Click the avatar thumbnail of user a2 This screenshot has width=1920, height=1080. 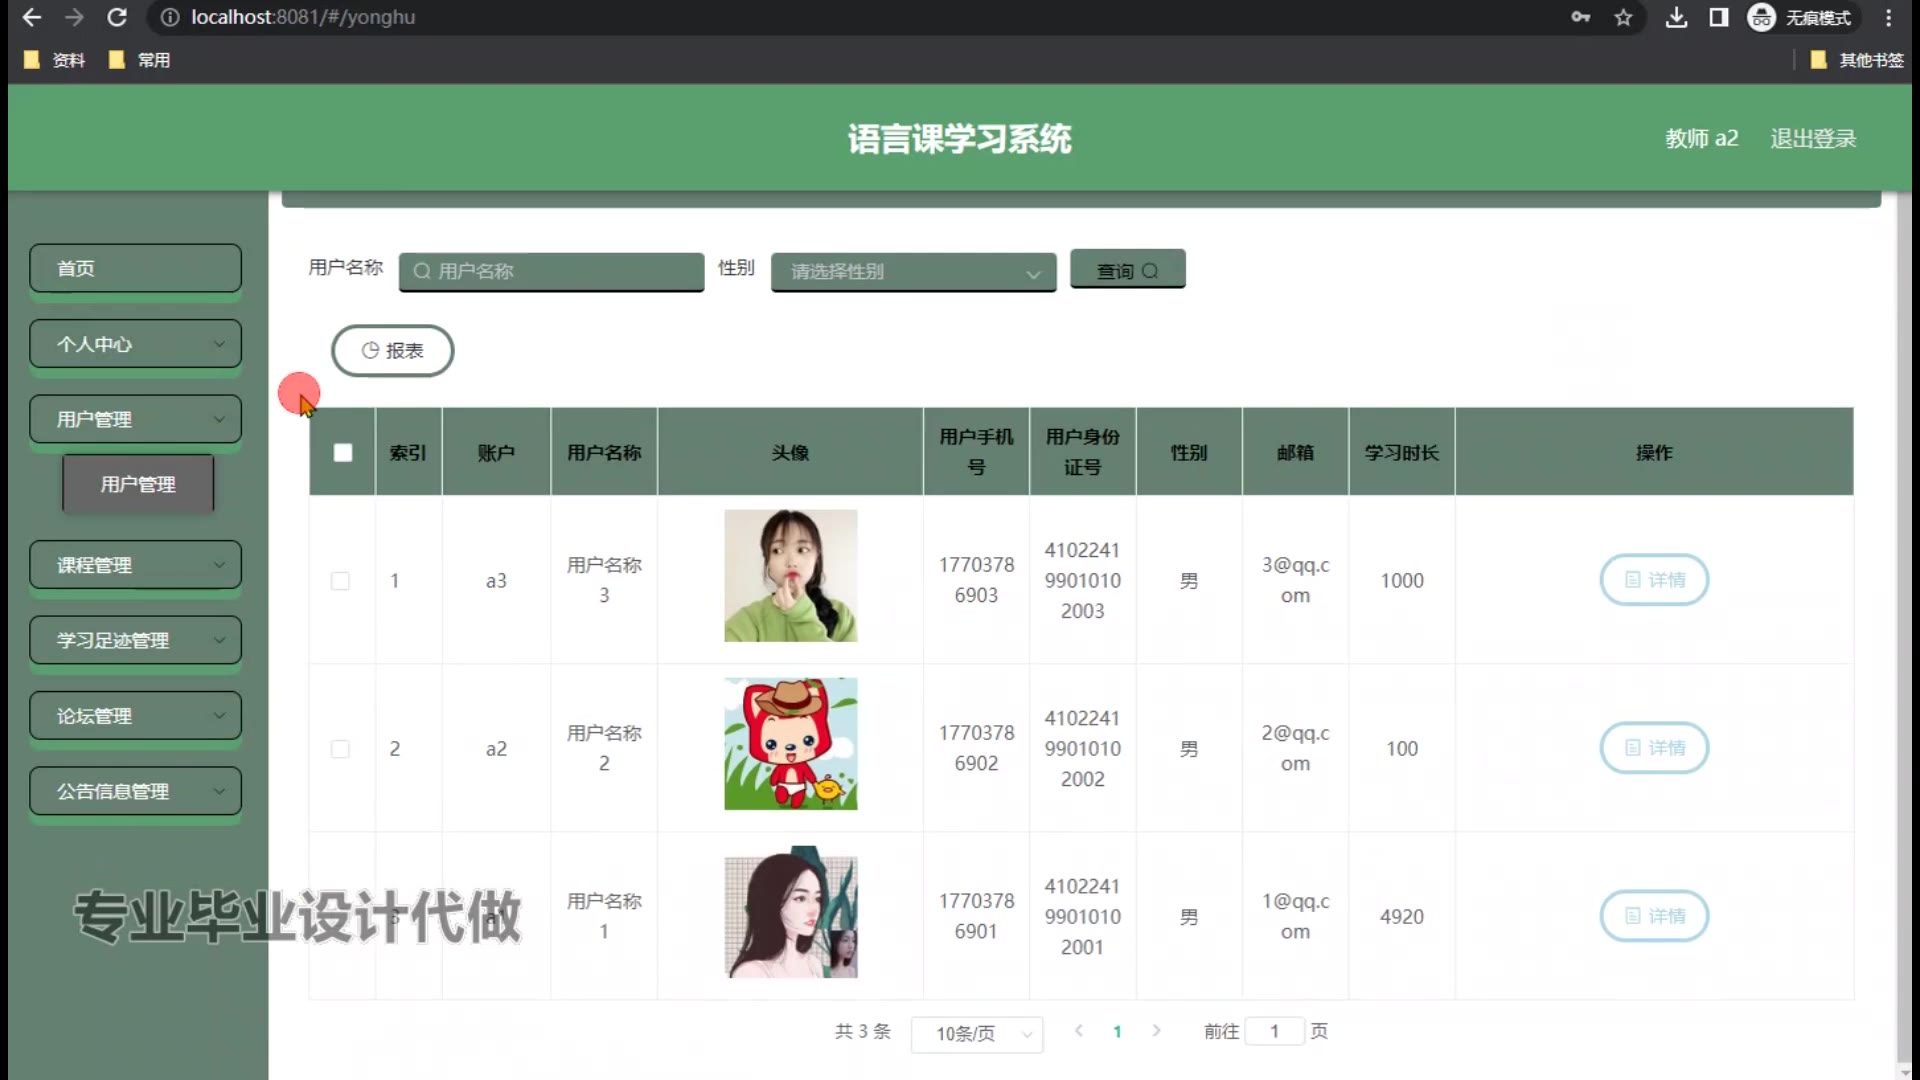pyautogui.click(x=790, y=744)
